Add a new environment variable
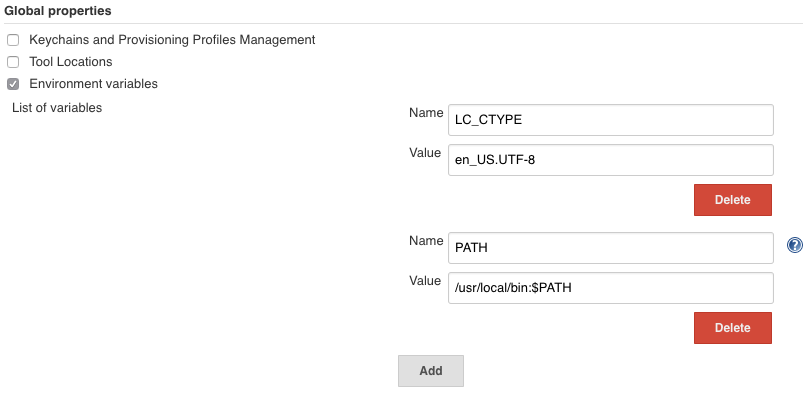The height and width of the screenshot is (396, 810). tap(431, 371)
